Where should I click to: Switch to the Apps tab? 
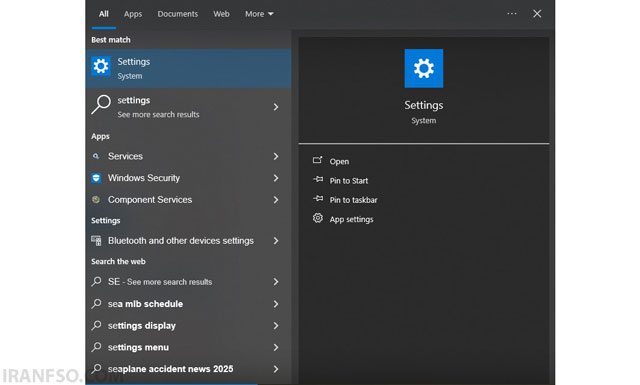point(133,14)
